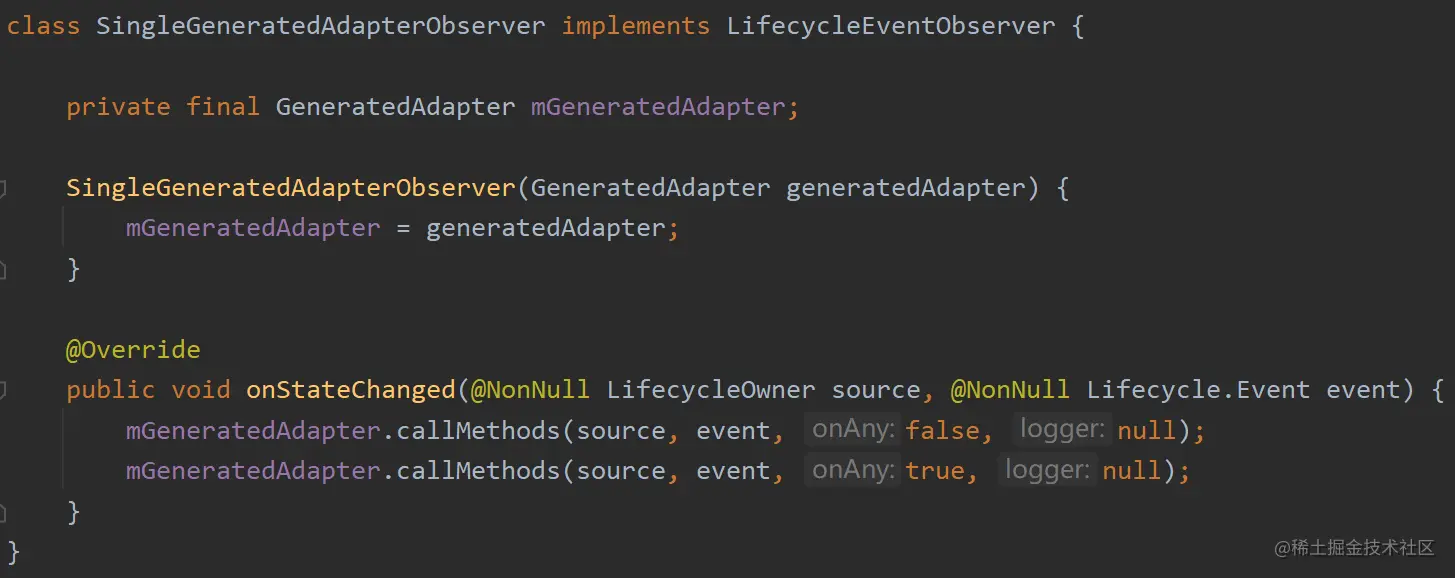Image resolution: width=1455 pixels, height=578 pixels.
Task: Click fold end marker after constructor closing brace
Action: 3,269
